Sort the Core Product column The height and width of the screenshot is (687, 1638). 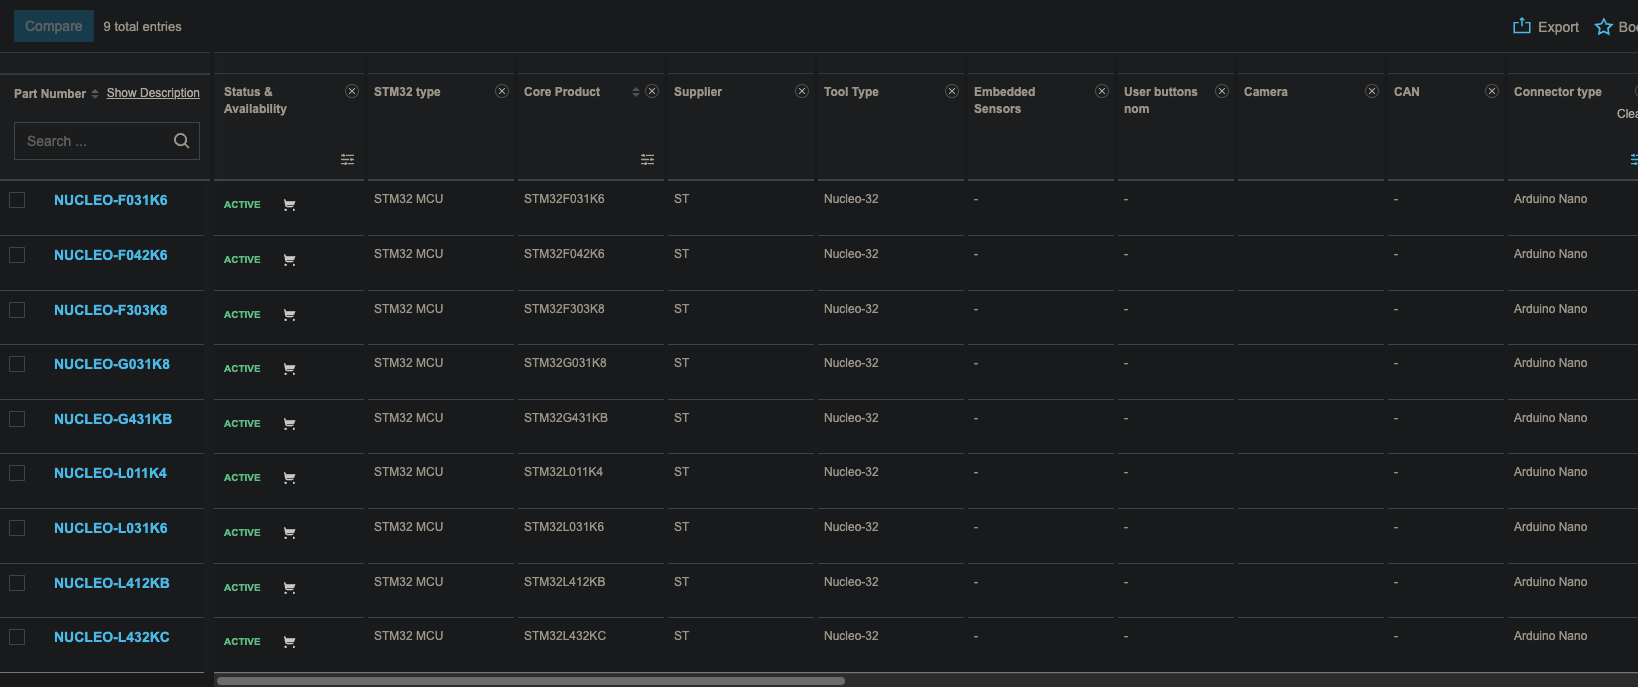635,92
